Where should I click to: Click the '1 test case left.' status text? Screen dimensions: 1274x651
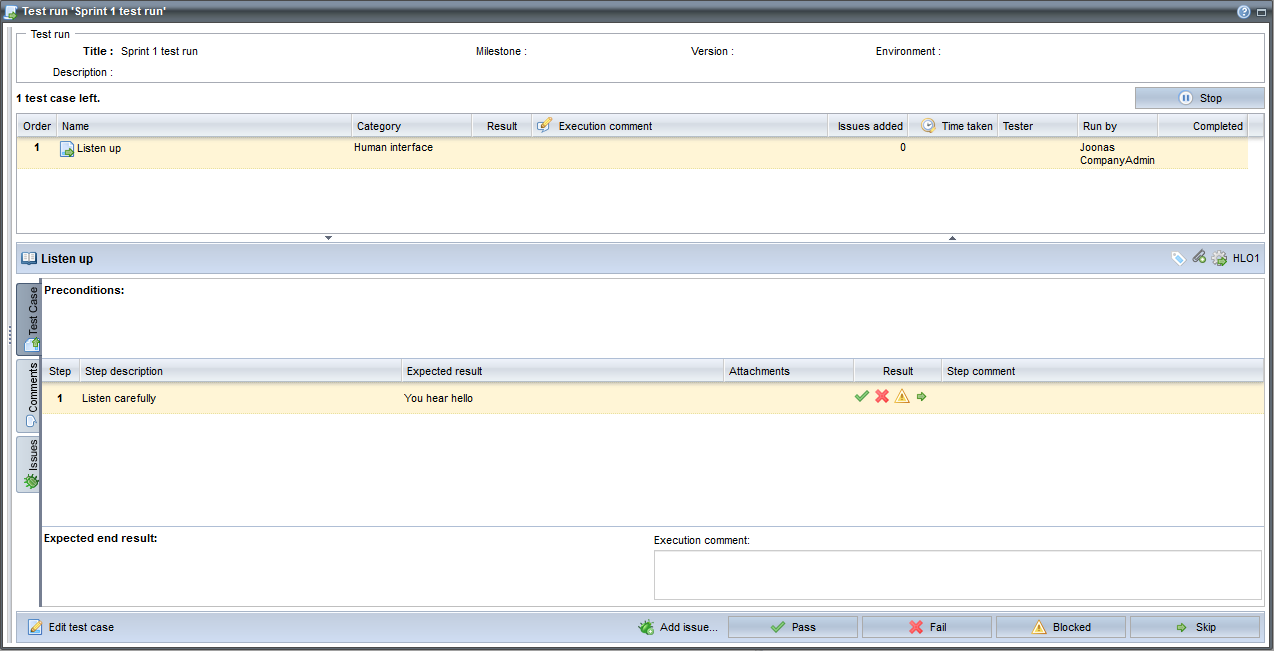pos(58,98)
